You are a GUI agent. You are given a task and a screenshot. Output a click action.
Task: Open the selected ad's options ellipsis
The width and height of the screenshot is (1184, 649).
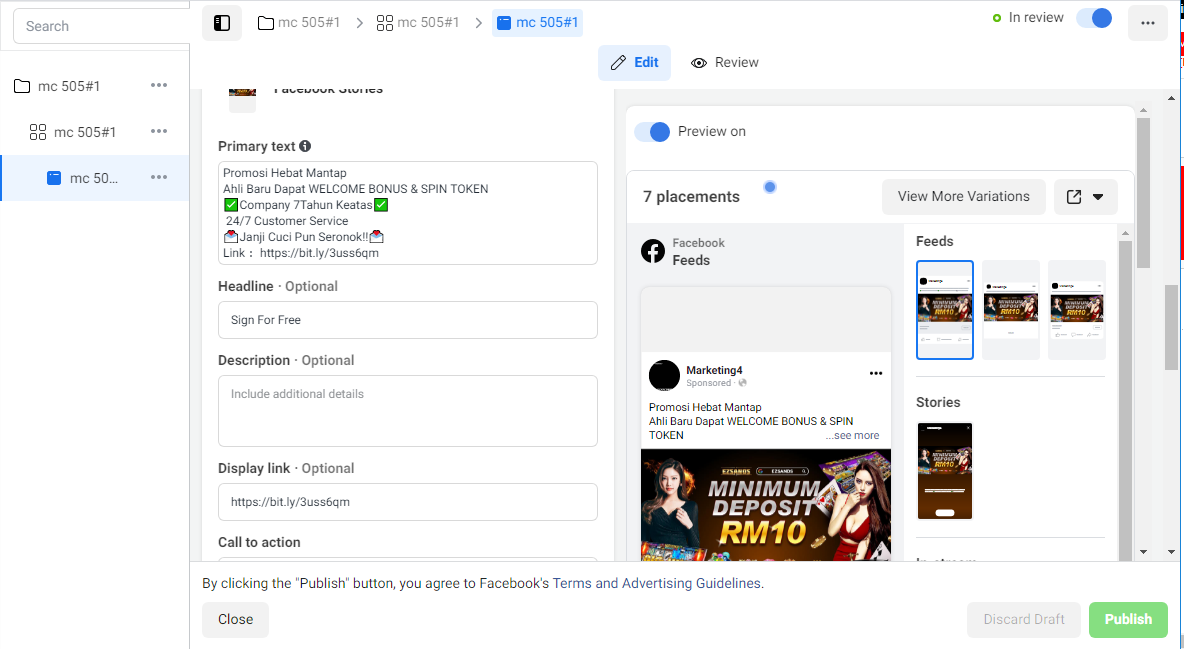point(159,178)
